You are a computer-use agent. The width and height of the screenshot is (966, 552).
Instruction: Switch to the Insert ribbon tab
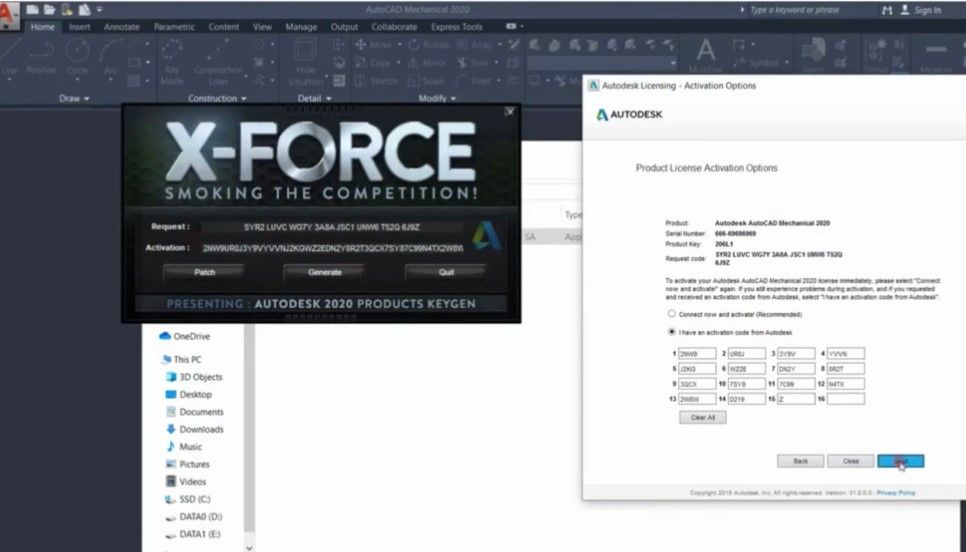pos(79,27)
